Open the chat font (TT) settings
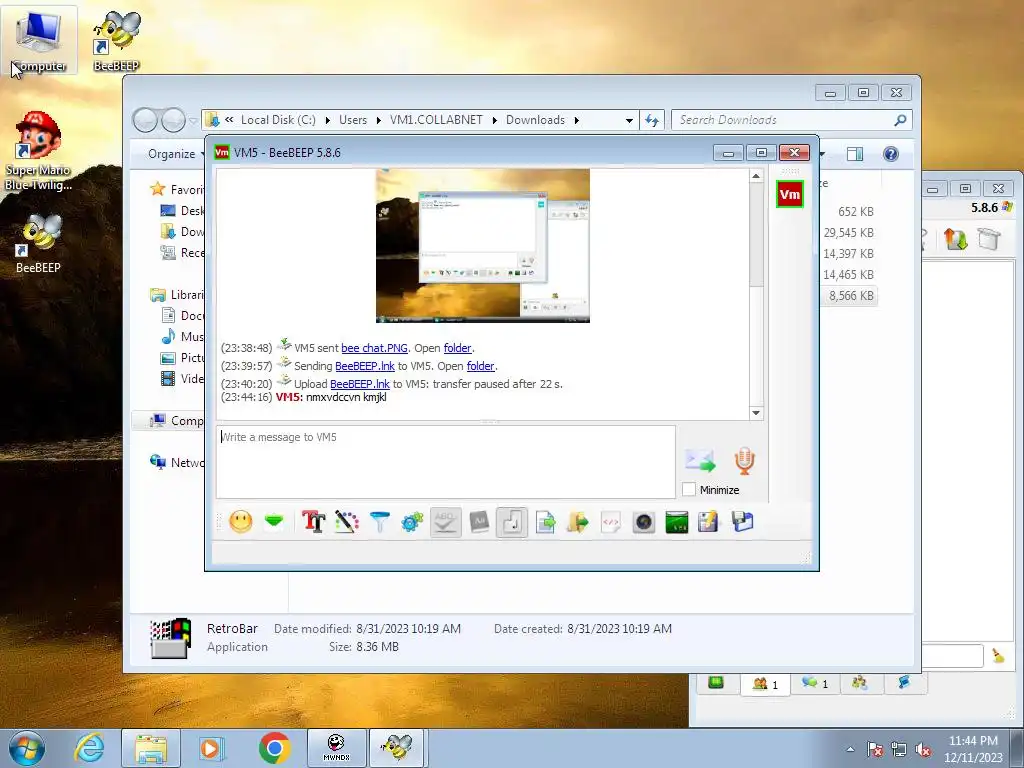This screenshot has width=1024, height=768. [313, 522]
